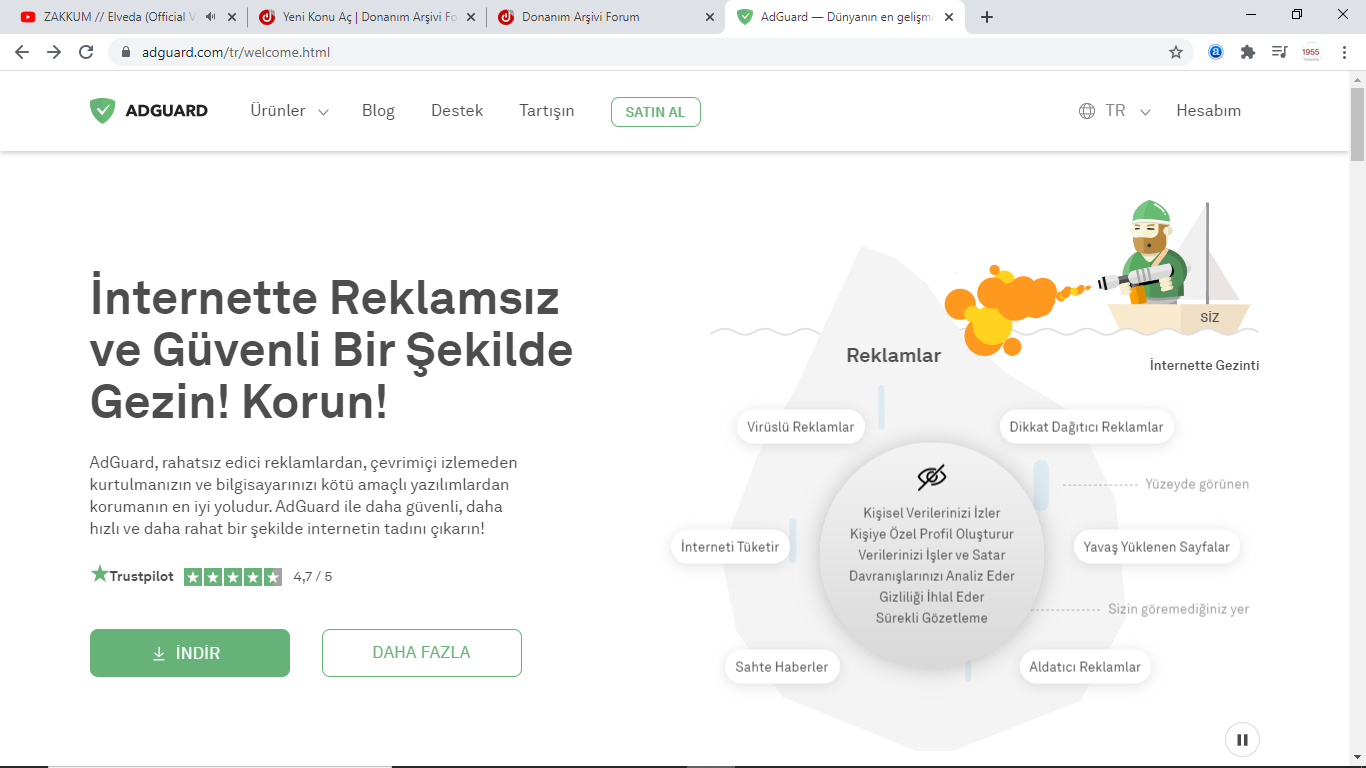The width and height of the screenshot is (1366, 768).
Task: Open the Tartışın menu item
Action: 547,111
